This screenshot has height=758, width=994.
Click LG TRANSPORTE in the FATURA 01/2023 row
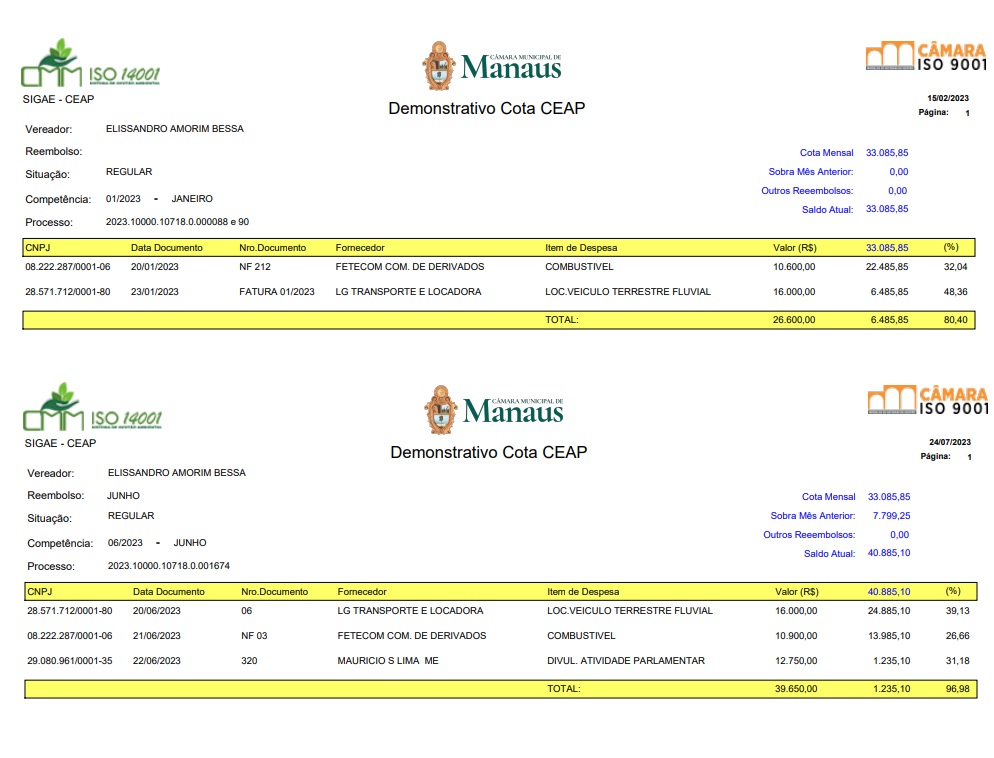408,292
